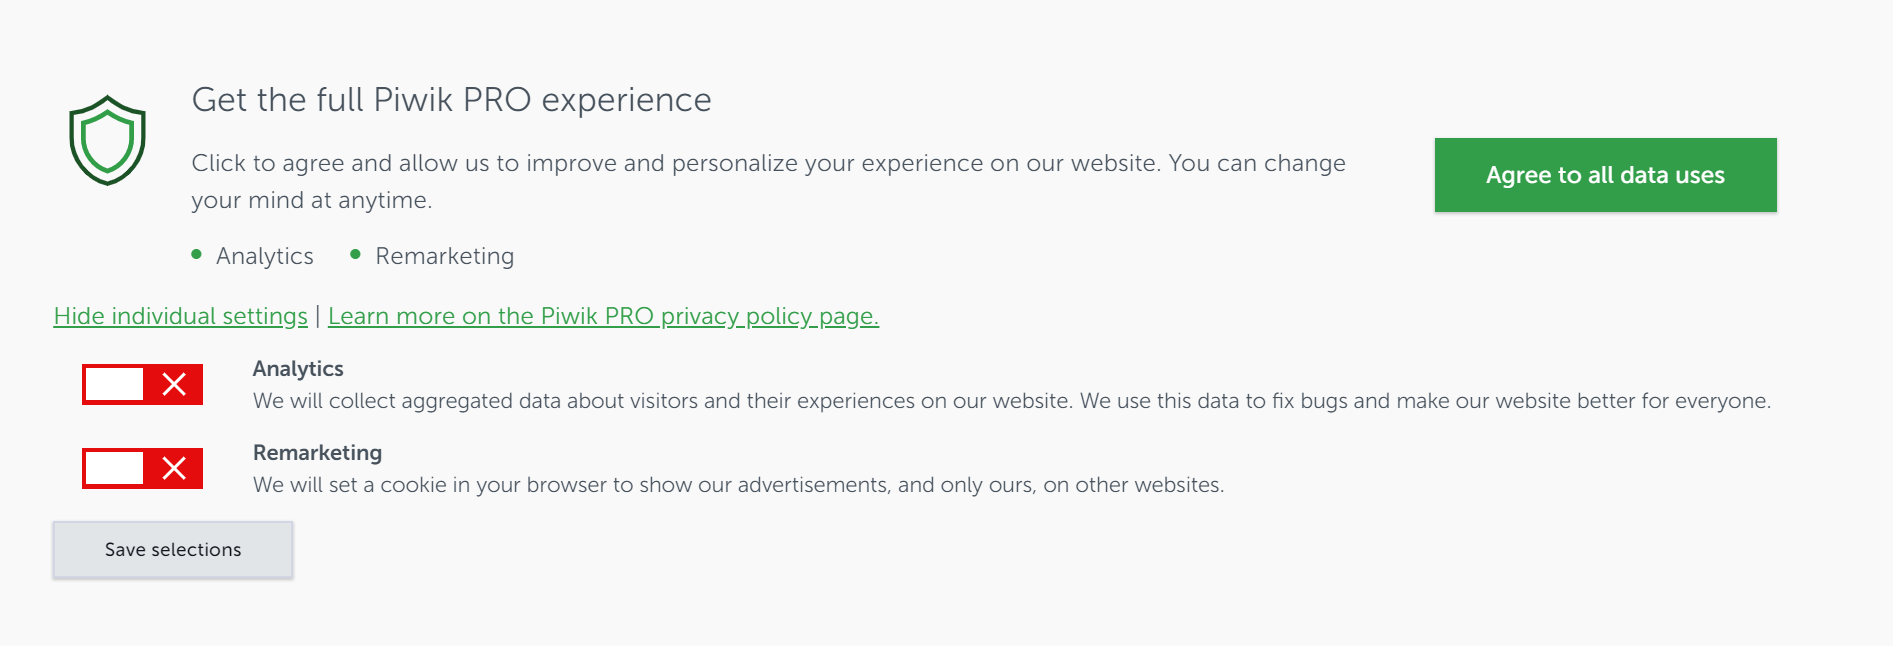Click the white knob of the Analytics toggle
The width and height of the screenshot is (1893, 646).
click(x=115, y=384)
